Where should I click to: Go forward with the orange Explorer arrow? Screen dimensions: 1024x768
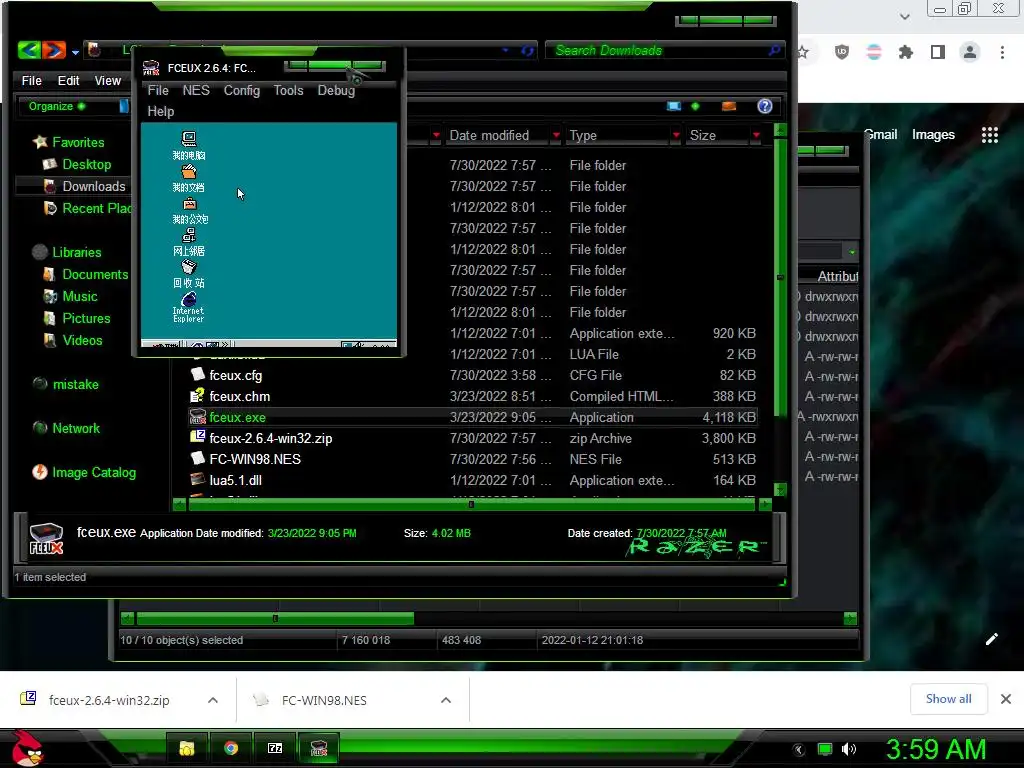click(x=54, y=50)
